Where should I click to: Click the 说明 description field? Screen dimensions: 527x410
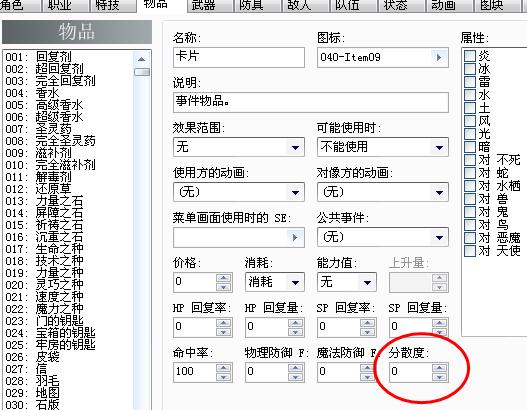pos(311,102)
